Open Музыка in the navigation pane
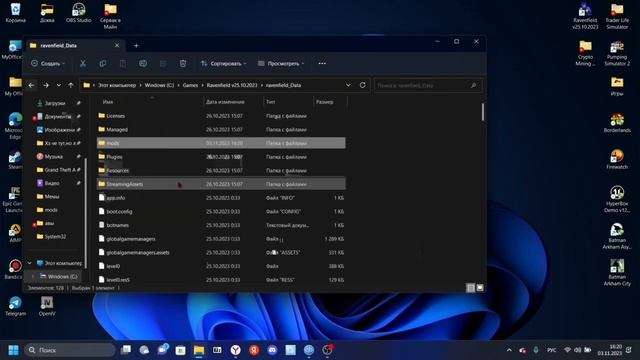 click(x=53, y=156)
